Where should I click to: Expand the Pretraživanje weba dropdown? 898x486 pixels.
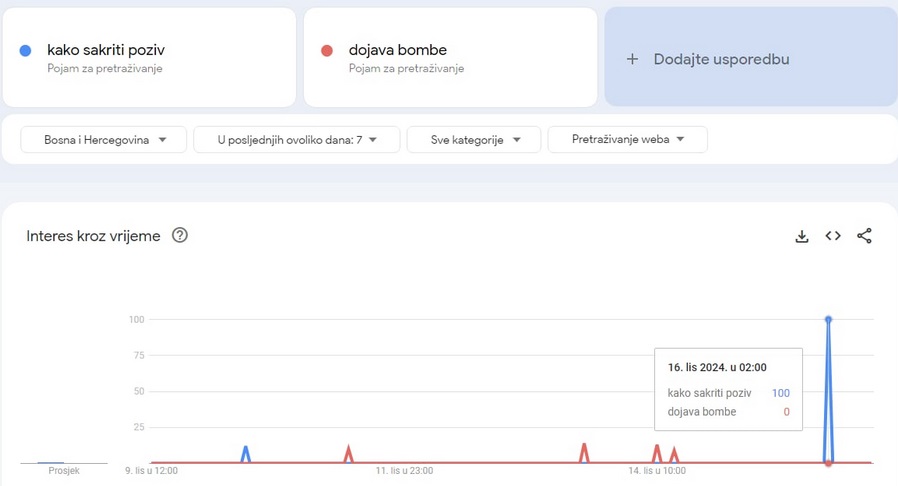627,139
